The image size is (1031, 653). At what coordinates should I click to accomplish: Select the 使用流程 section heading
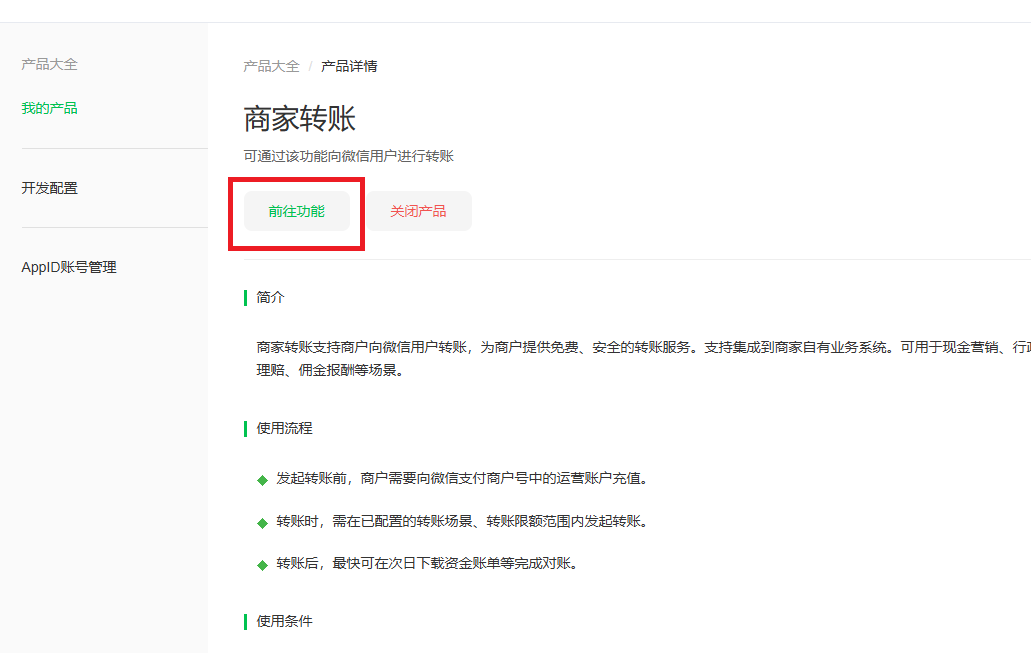point(284,428)
